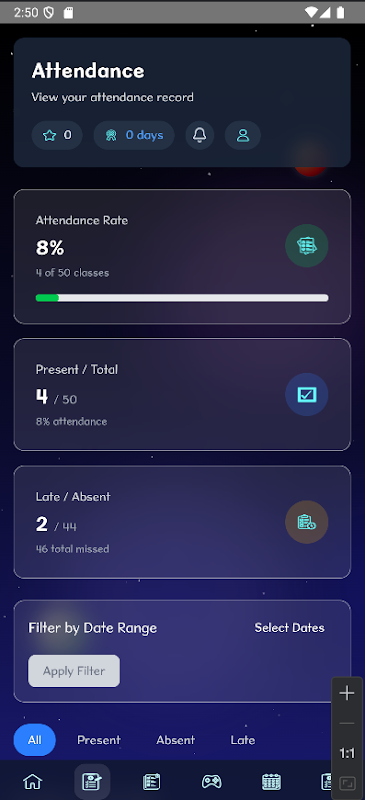This screenshot has width=365, height=800.
Task: Select the All filter chip
Action: pos(35,740)
